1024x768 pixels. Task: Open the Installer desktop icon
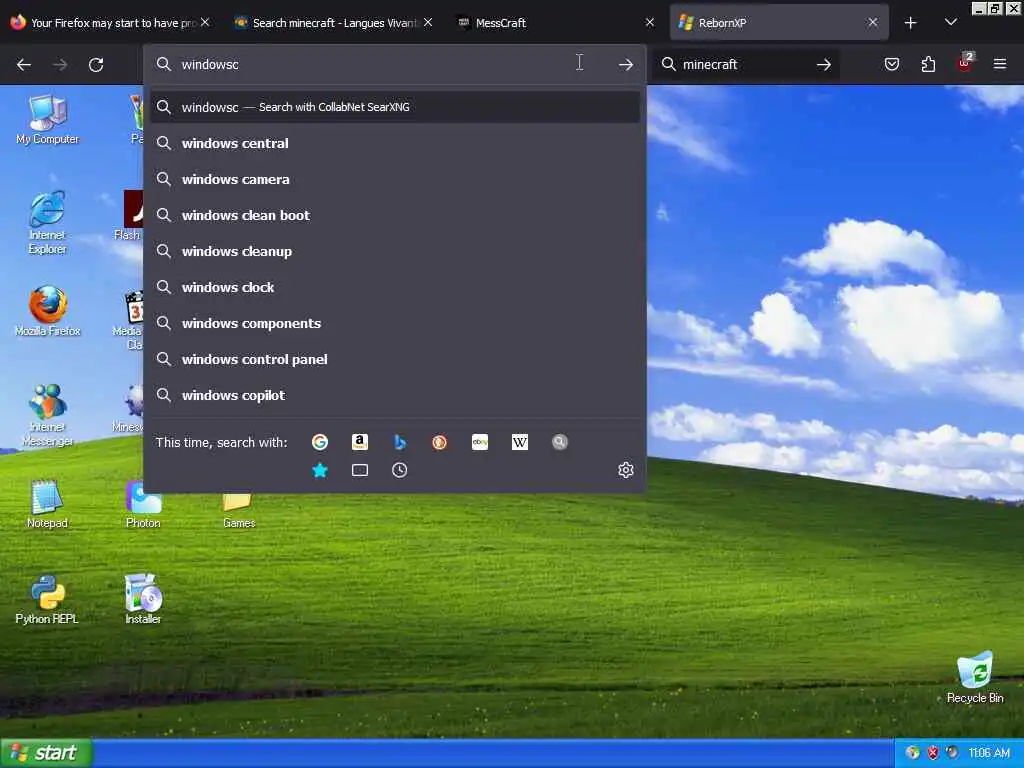pyautogui.click(x=143, y=600)
